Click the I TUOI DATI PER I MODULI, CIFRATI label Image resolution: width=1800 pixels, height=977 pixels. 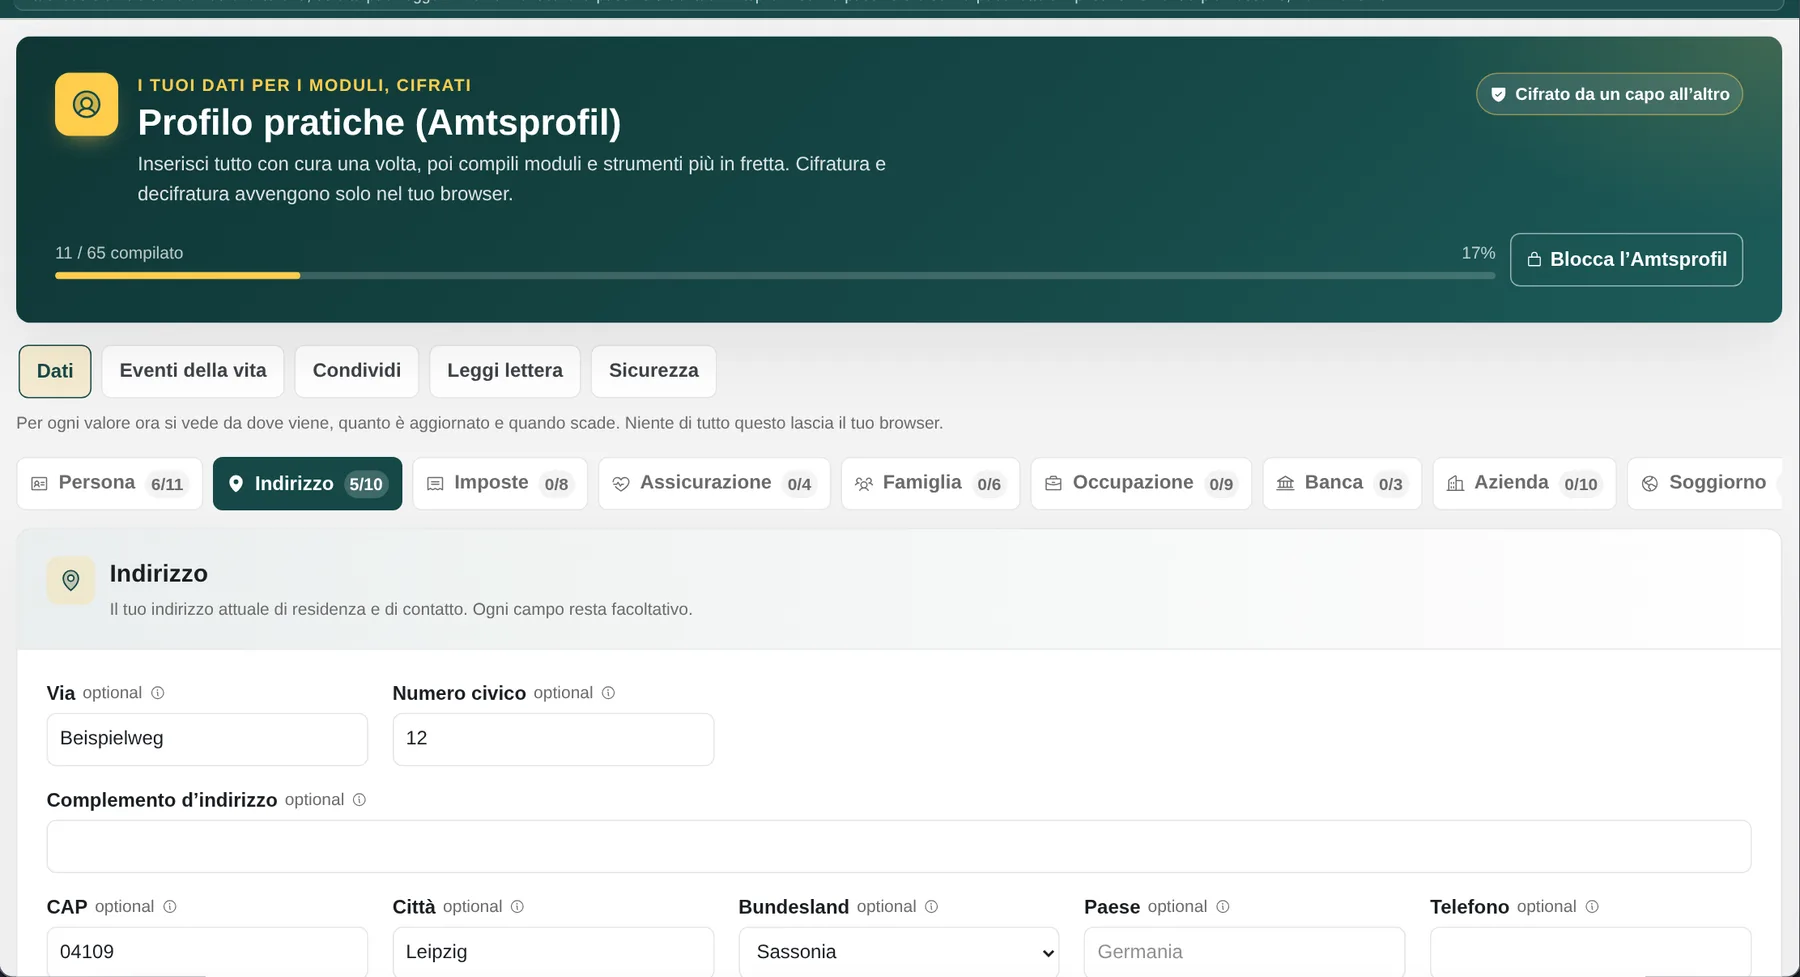(x=304, y=86)
